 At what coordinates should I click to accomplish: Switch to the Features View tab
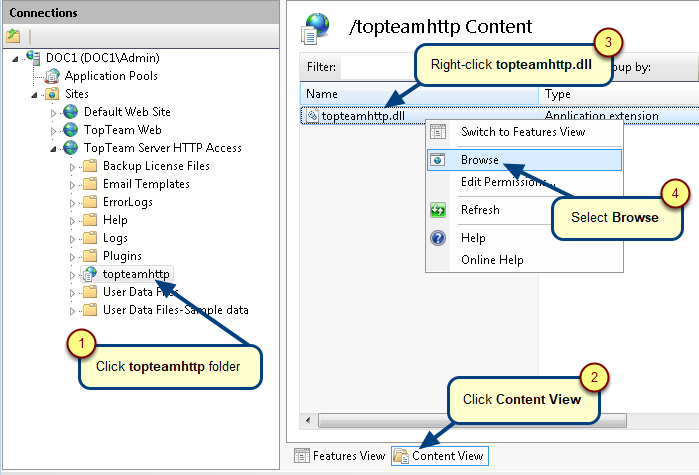coord(340,456)
